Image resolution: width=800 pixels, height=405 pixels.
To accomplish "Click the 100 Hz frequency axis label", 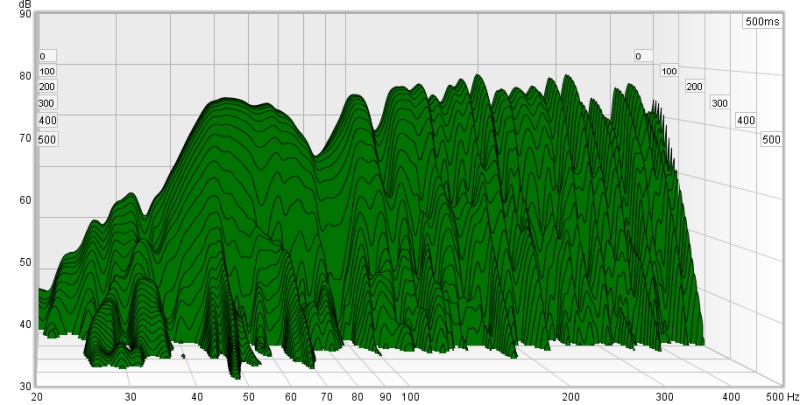I will (x=410, y=397).
